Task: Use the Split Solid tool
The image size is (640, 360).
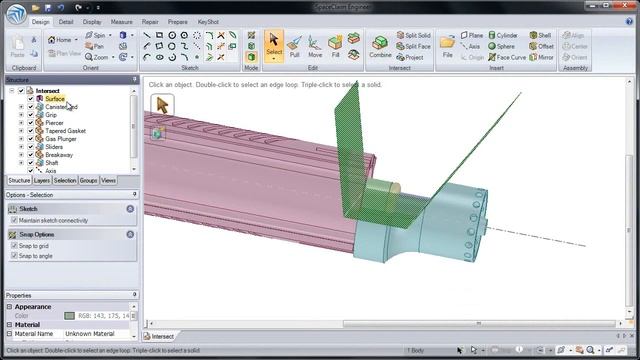Action: click(x=413, y=36)
